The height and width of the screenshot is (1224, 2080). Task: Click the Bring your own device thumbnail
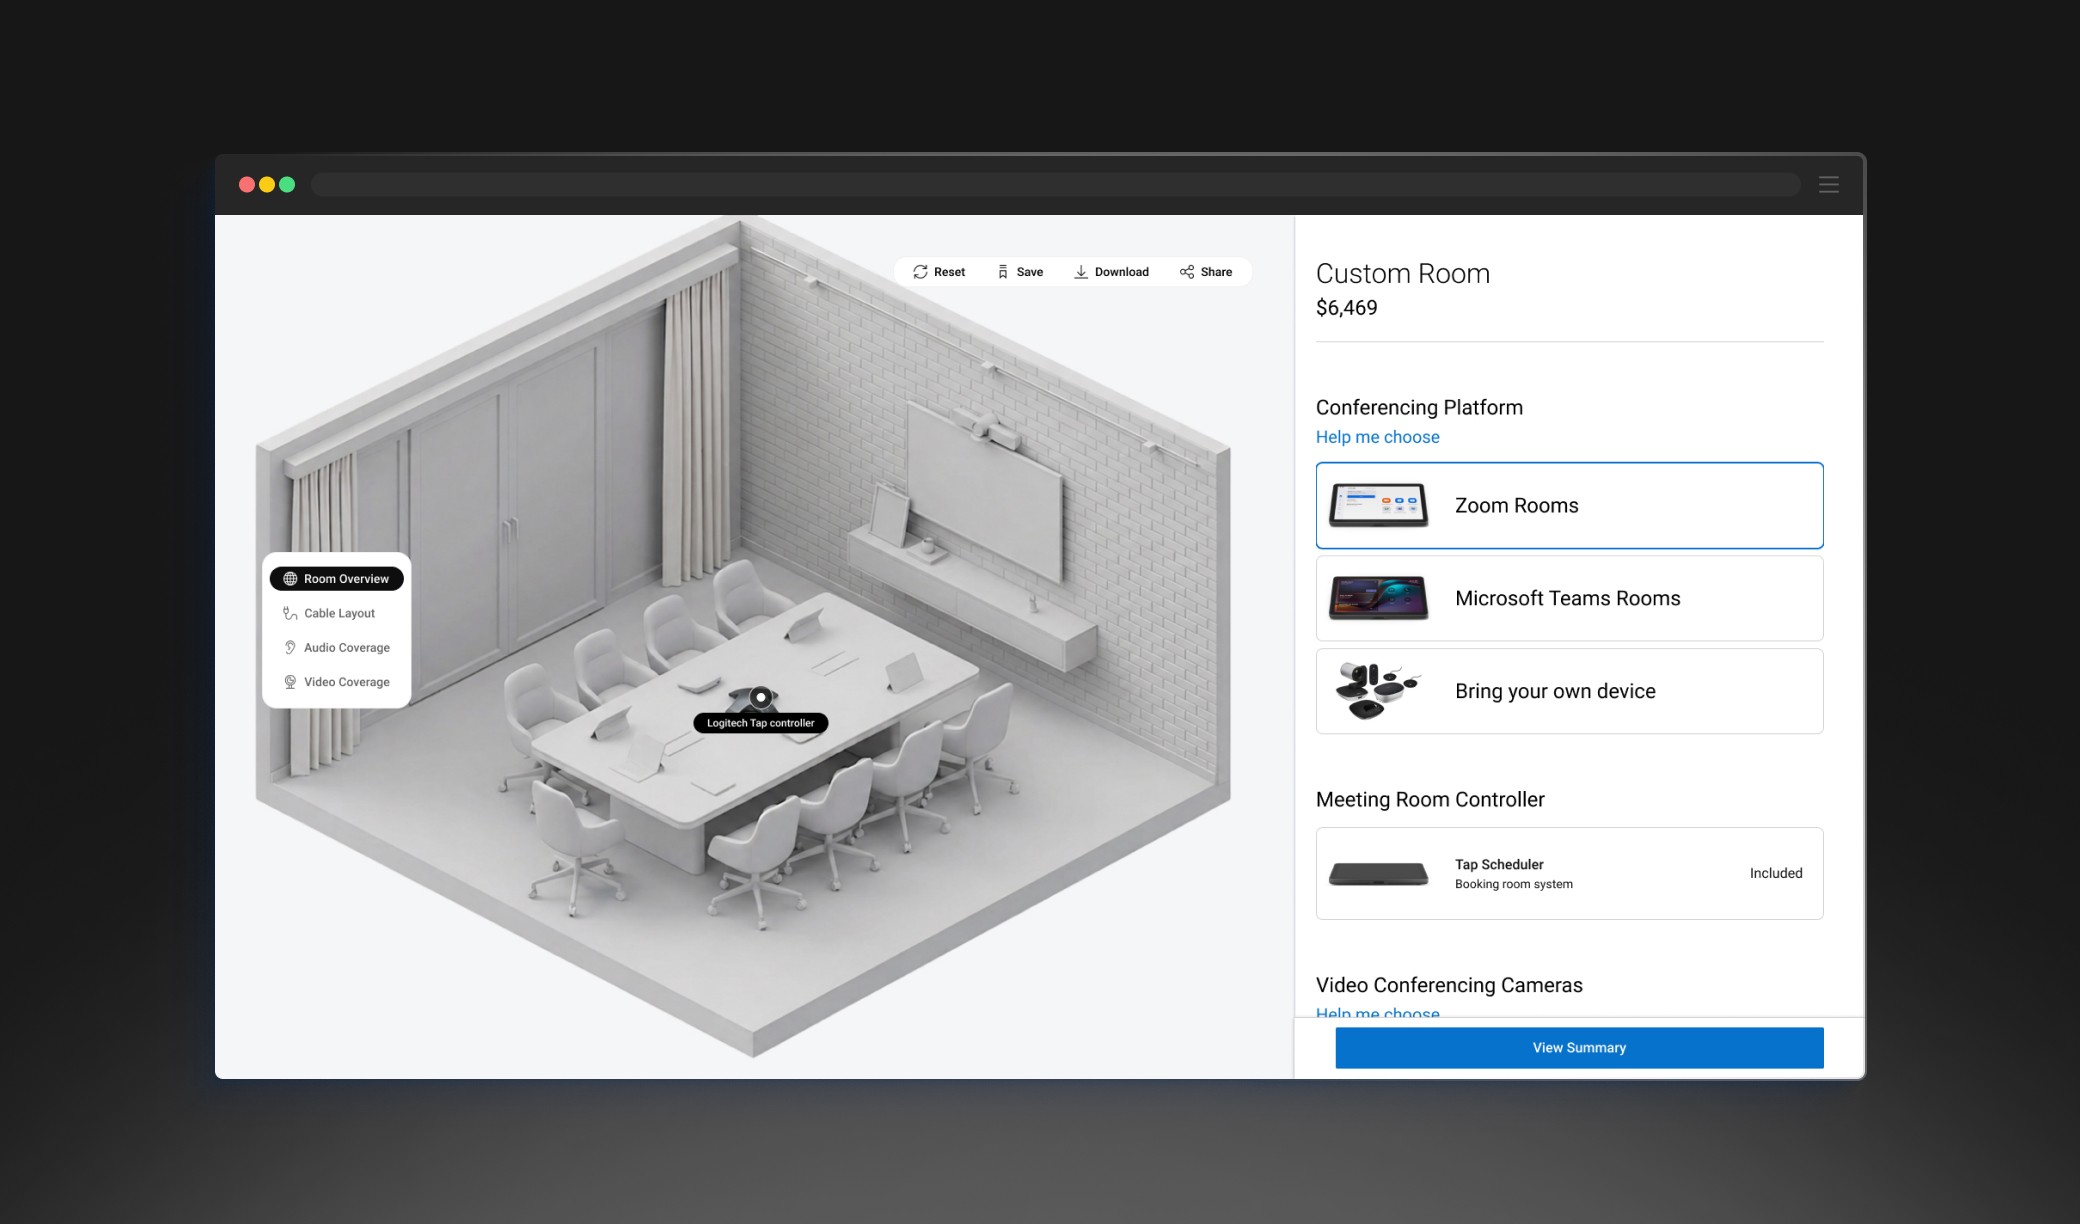point(1378,691)
